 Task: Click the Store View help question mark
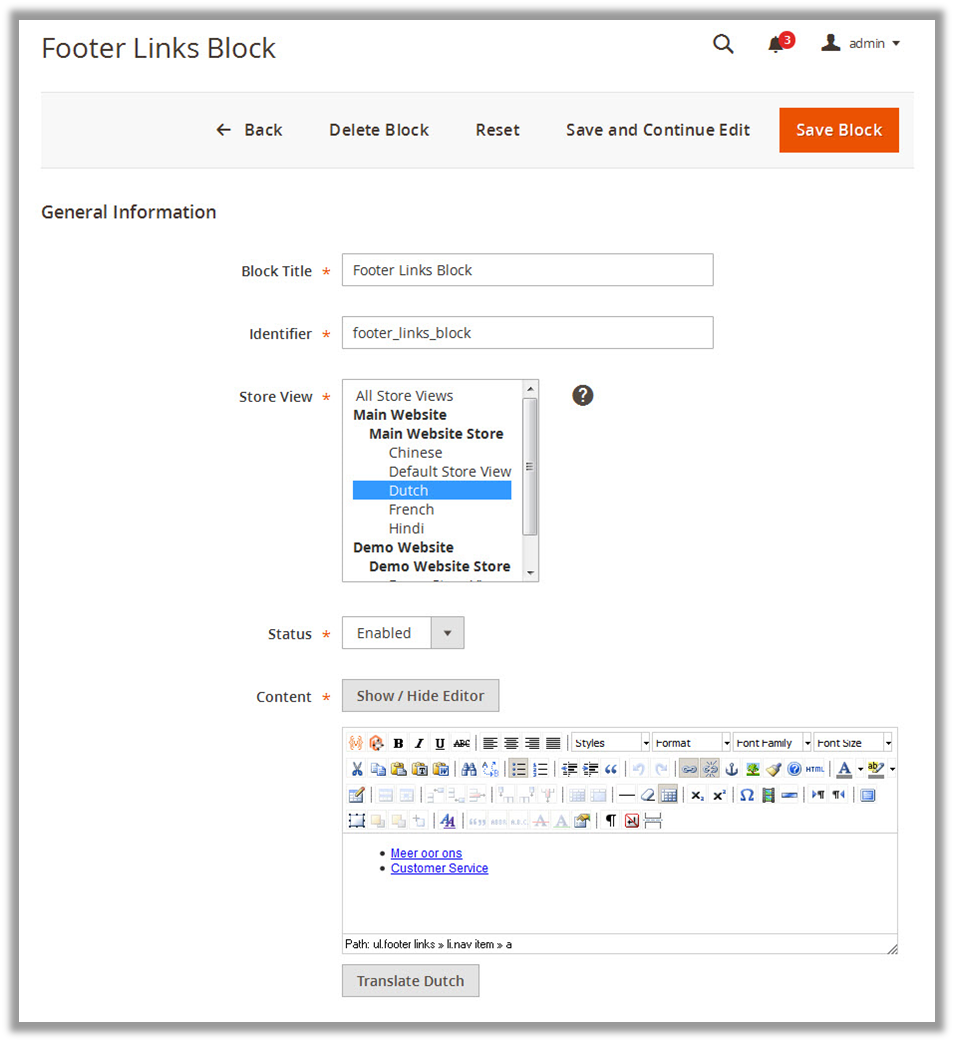[x=583, y=395]
